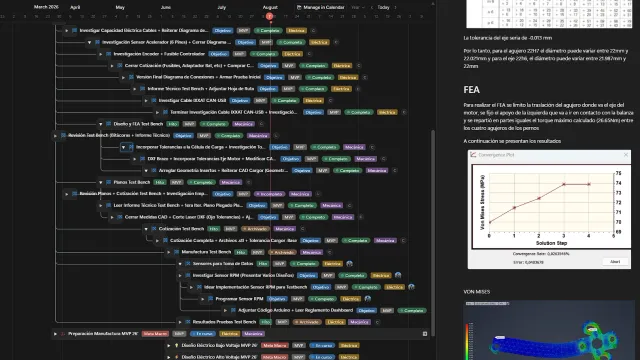
Task: Collapse Planos Test Bench row
Action: (101, 182)
